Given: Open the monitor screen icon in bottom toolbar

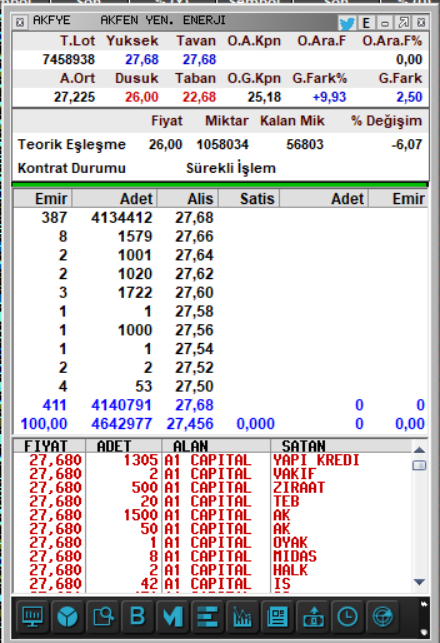Looking at the screenshot, I should pyautogui.click(x=33, y=616).
